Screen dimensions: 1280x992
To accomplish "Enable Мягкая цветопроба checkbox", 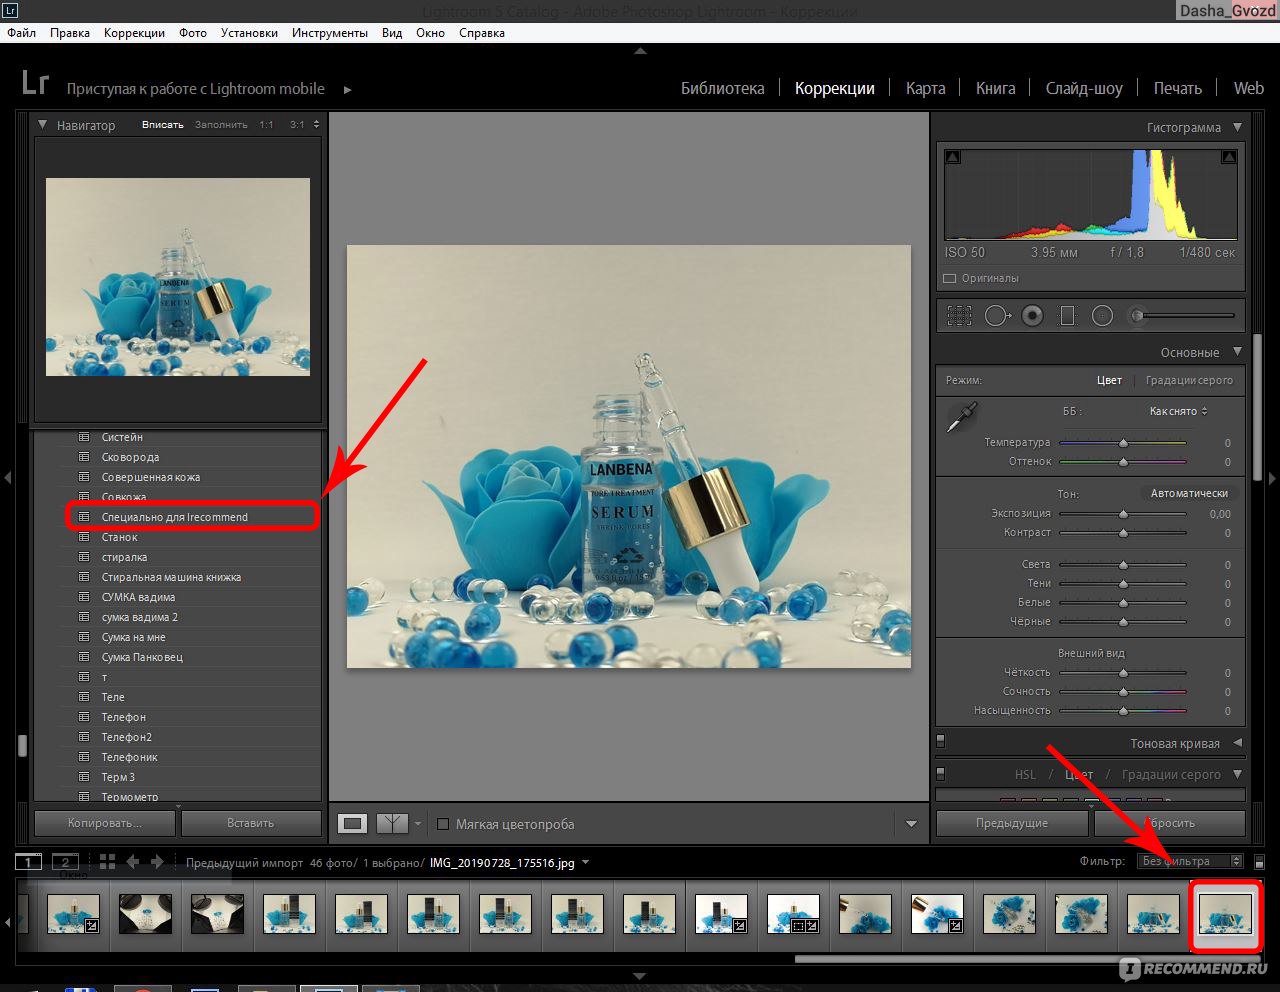I will (x=443, y=825).
